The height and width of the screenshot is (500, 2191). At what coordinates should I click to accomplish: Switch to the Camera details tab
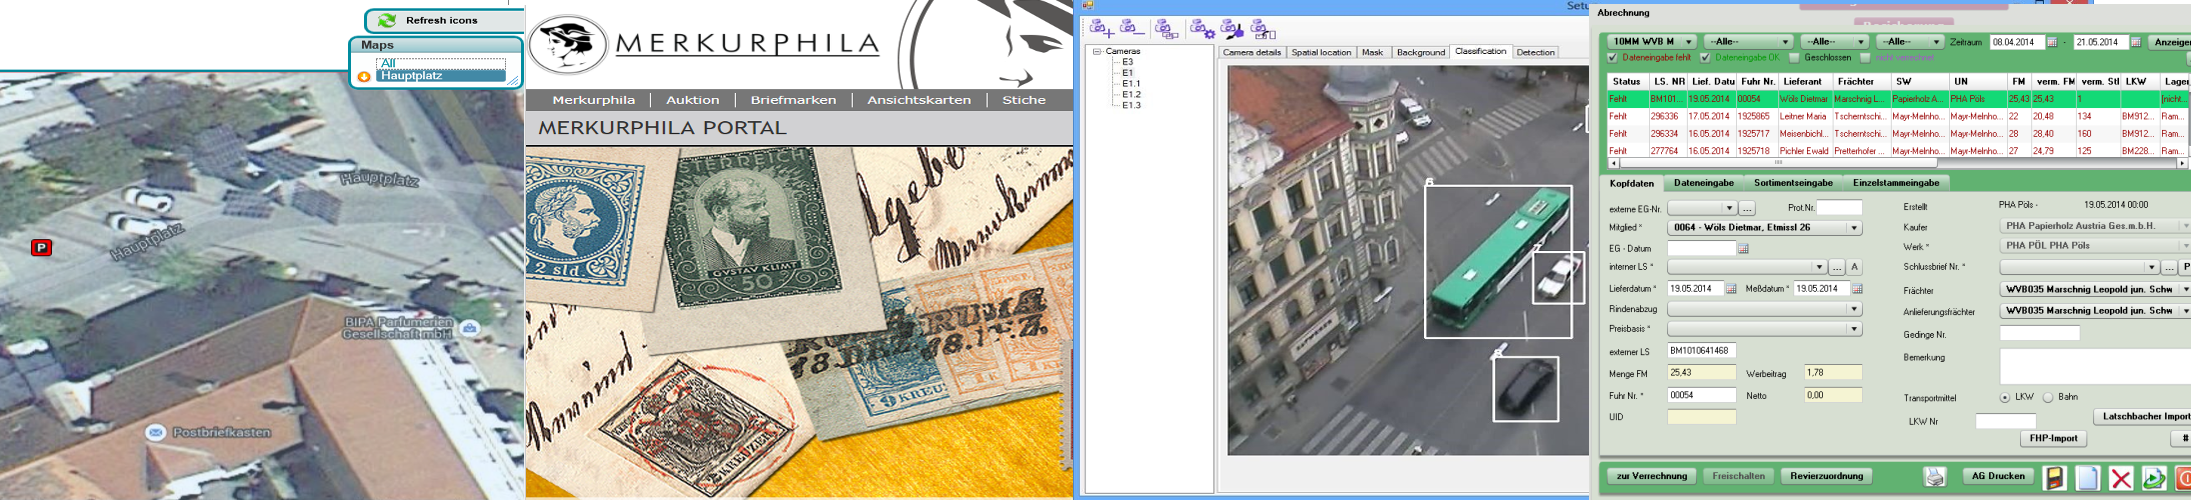(x=1252, y=52)
